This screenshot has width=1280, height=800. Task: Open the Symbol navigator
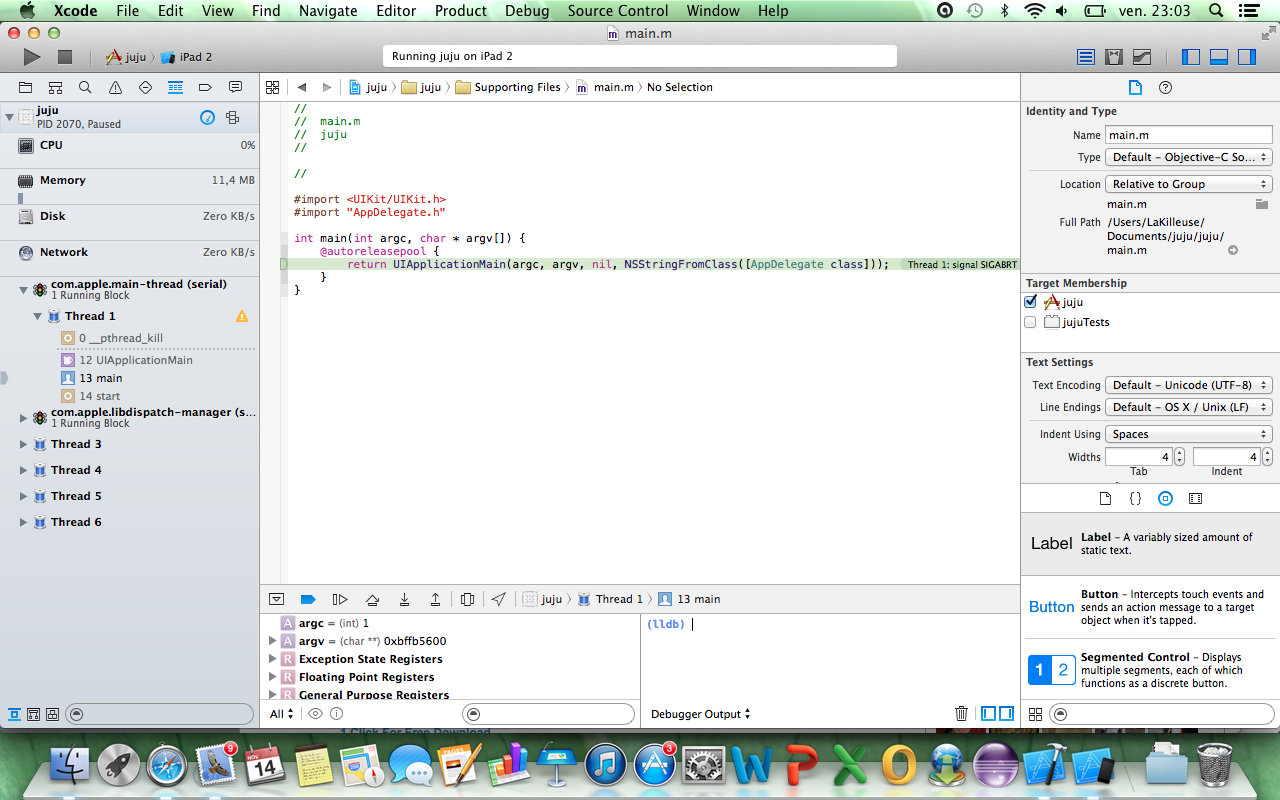coord(55,87)
